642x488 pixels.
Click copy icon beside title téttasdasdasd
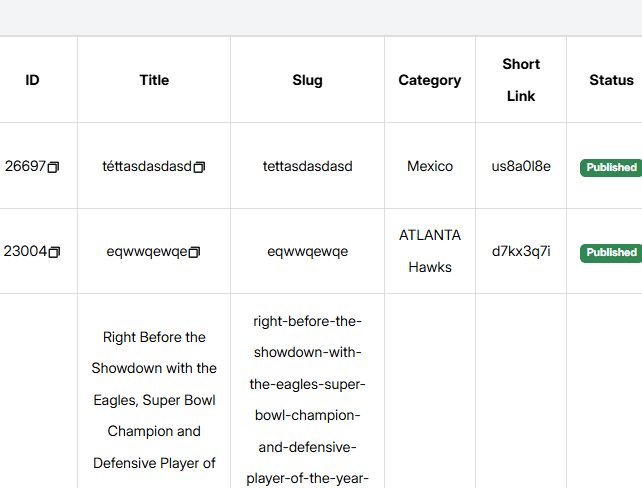tap(199, 167)
